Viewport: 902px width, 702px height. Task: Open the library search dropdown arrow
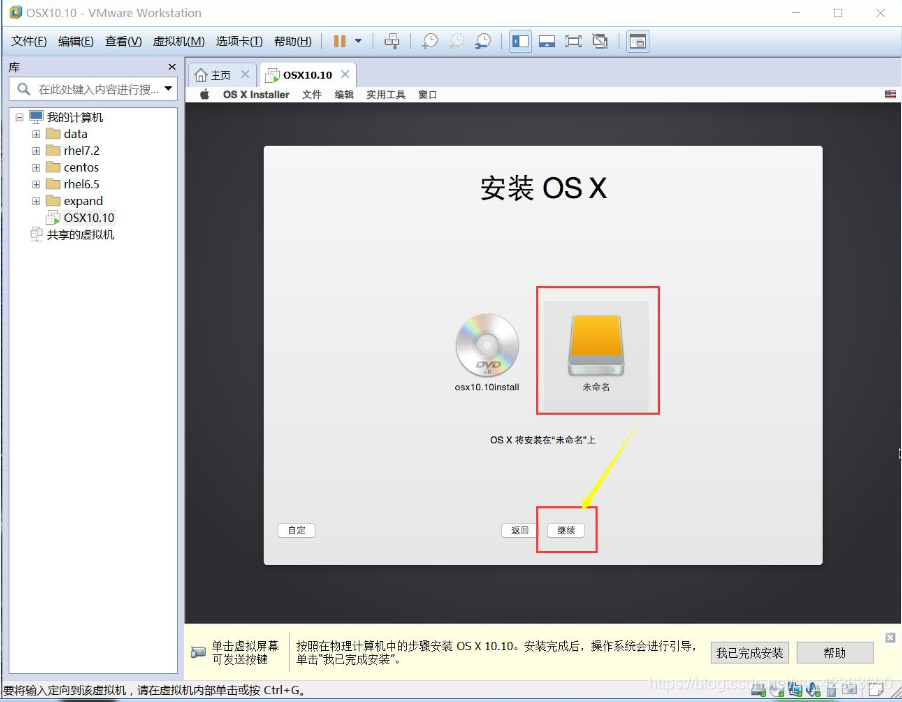coord(168,89)
